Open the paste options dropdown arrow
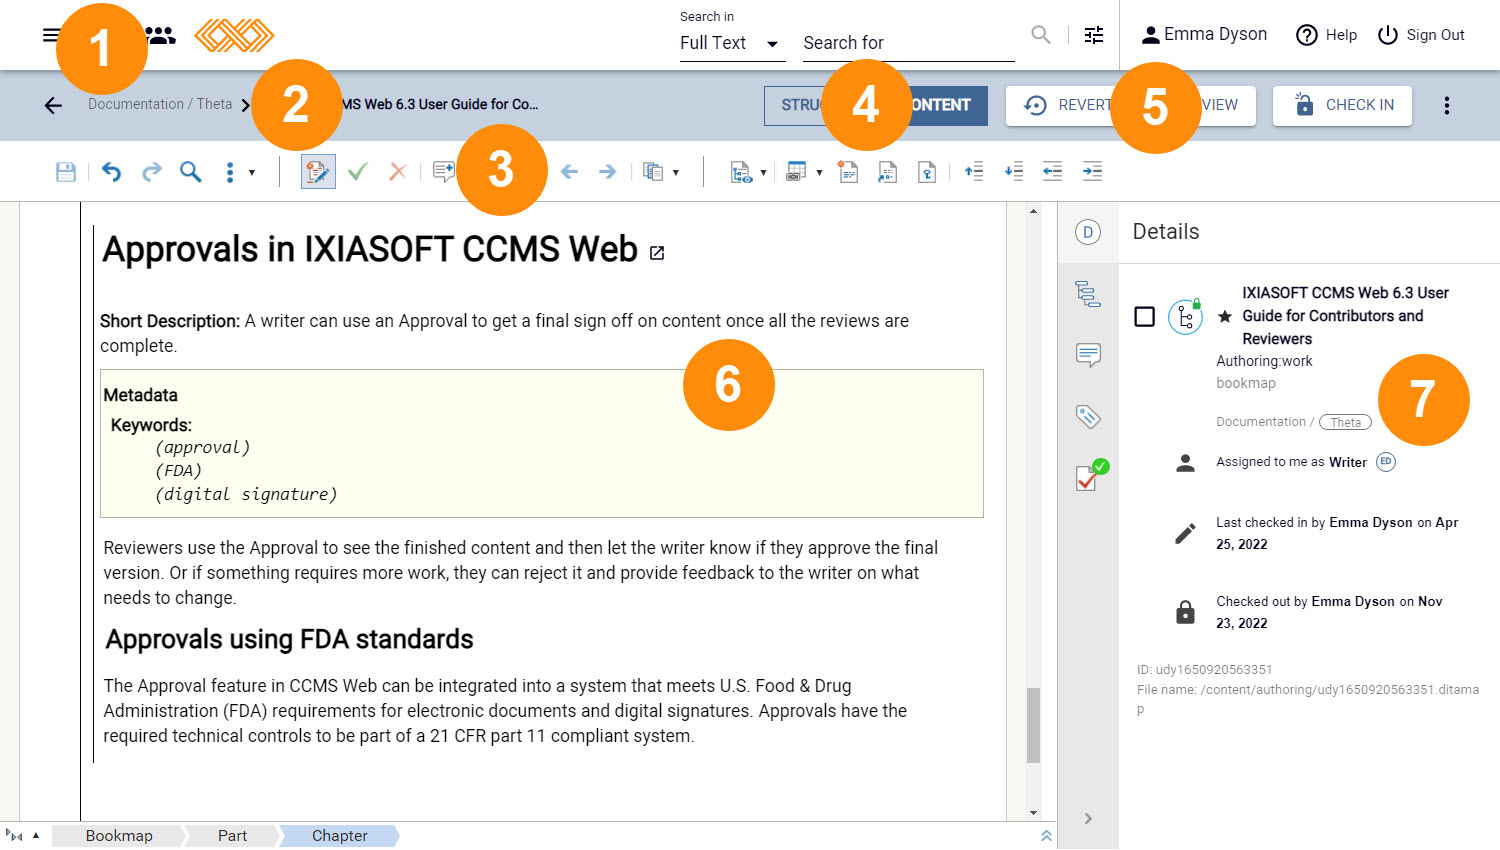The width and height of the screenshot is (1500, 850). click(676, 173)
